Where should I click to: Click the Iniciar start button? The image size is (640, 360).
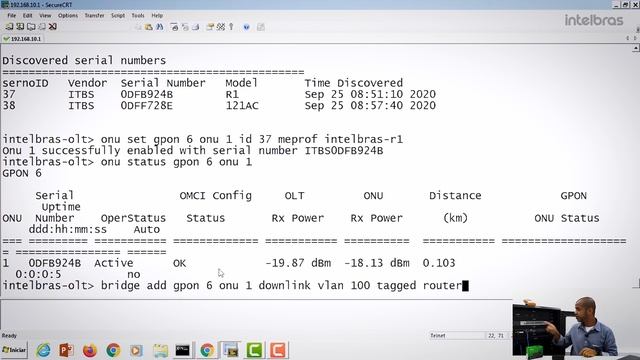(14, 350)
